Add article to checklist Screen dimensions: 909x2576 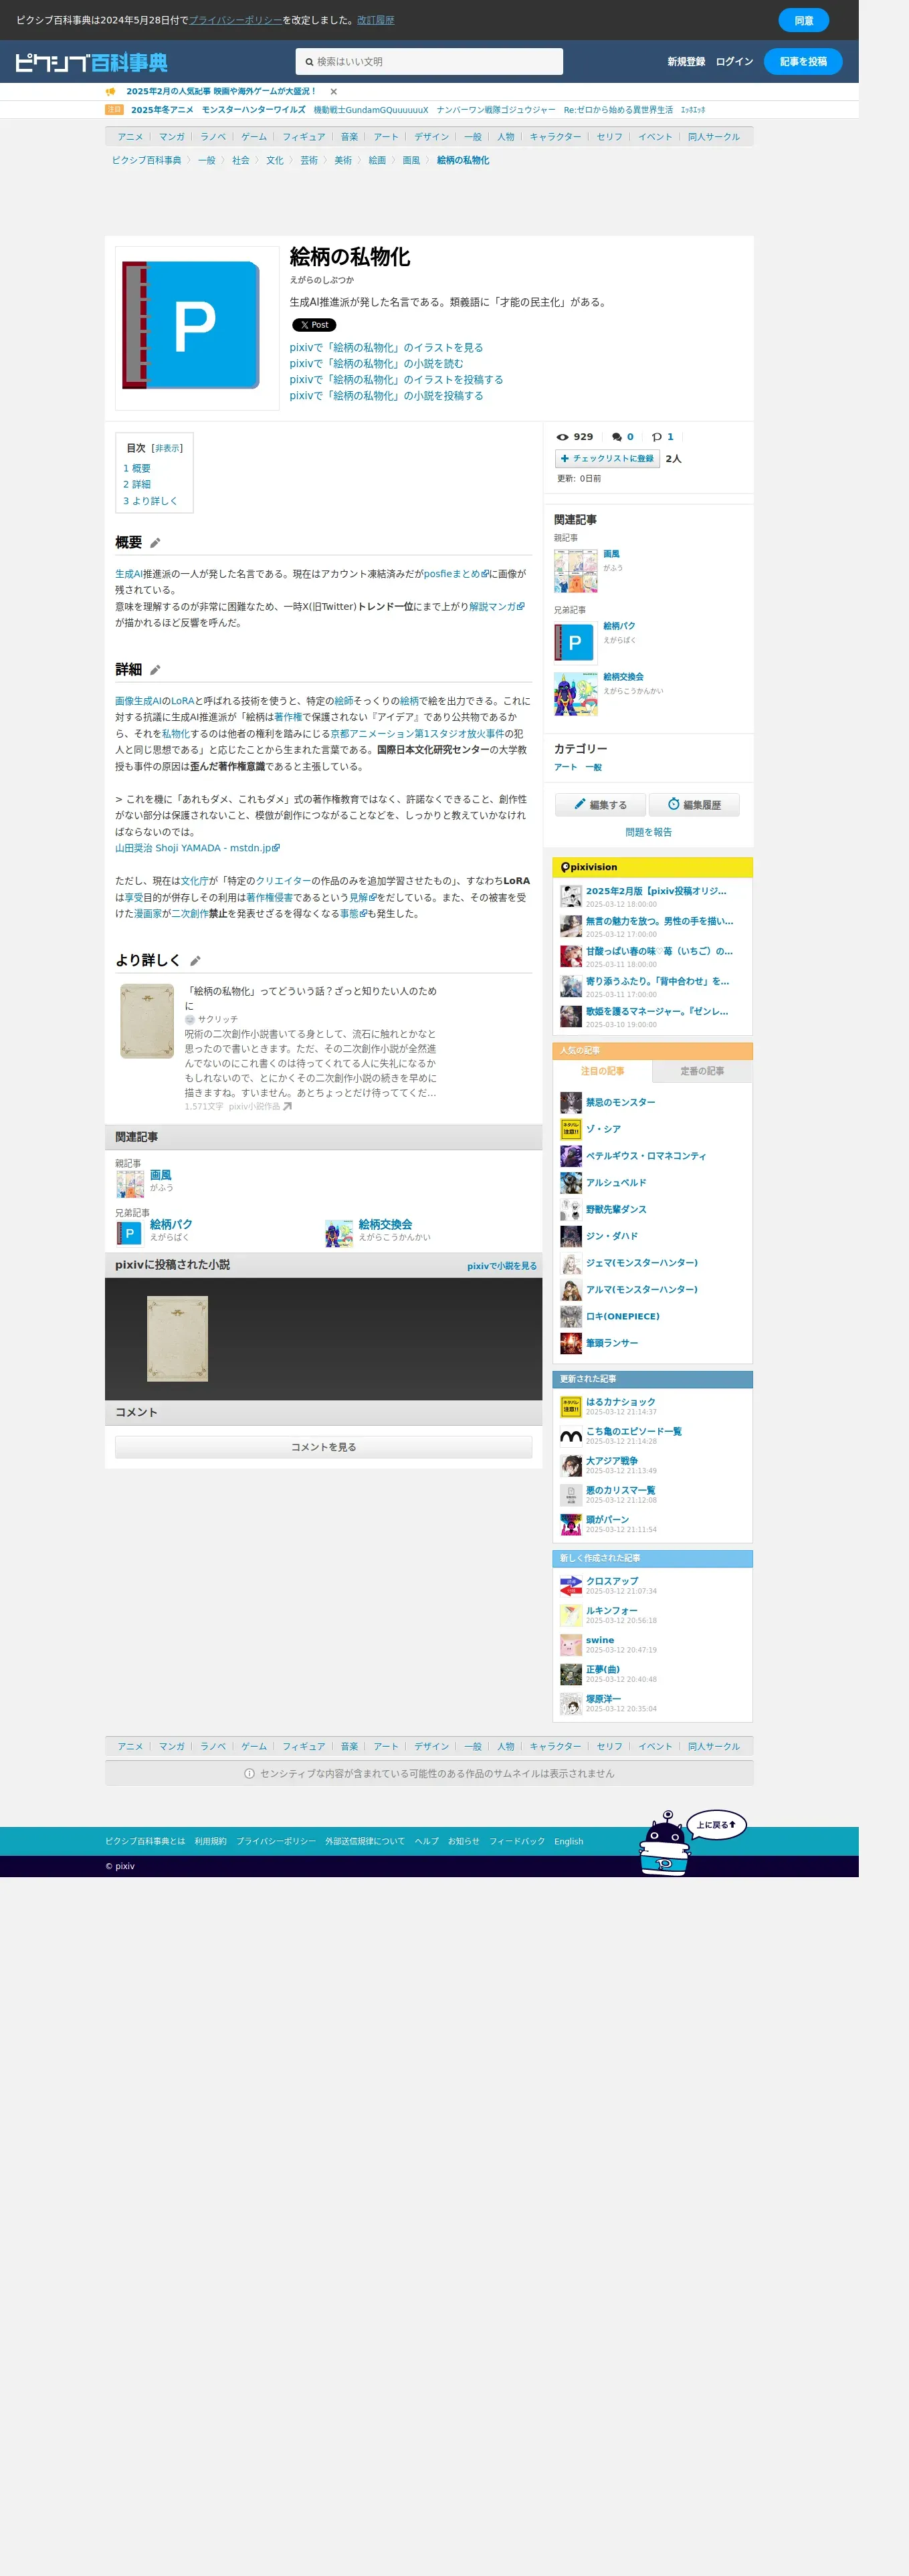pos(607,459)
